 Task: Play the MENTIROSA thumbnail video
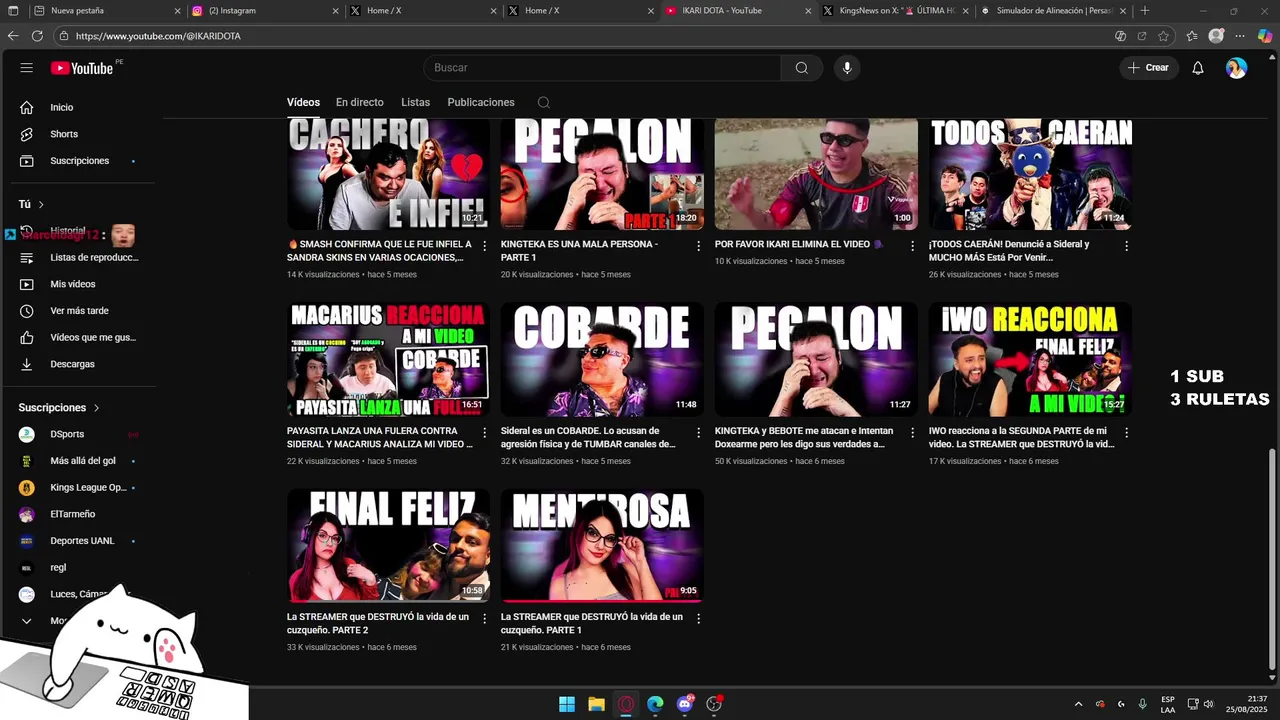tap(602, 545)
